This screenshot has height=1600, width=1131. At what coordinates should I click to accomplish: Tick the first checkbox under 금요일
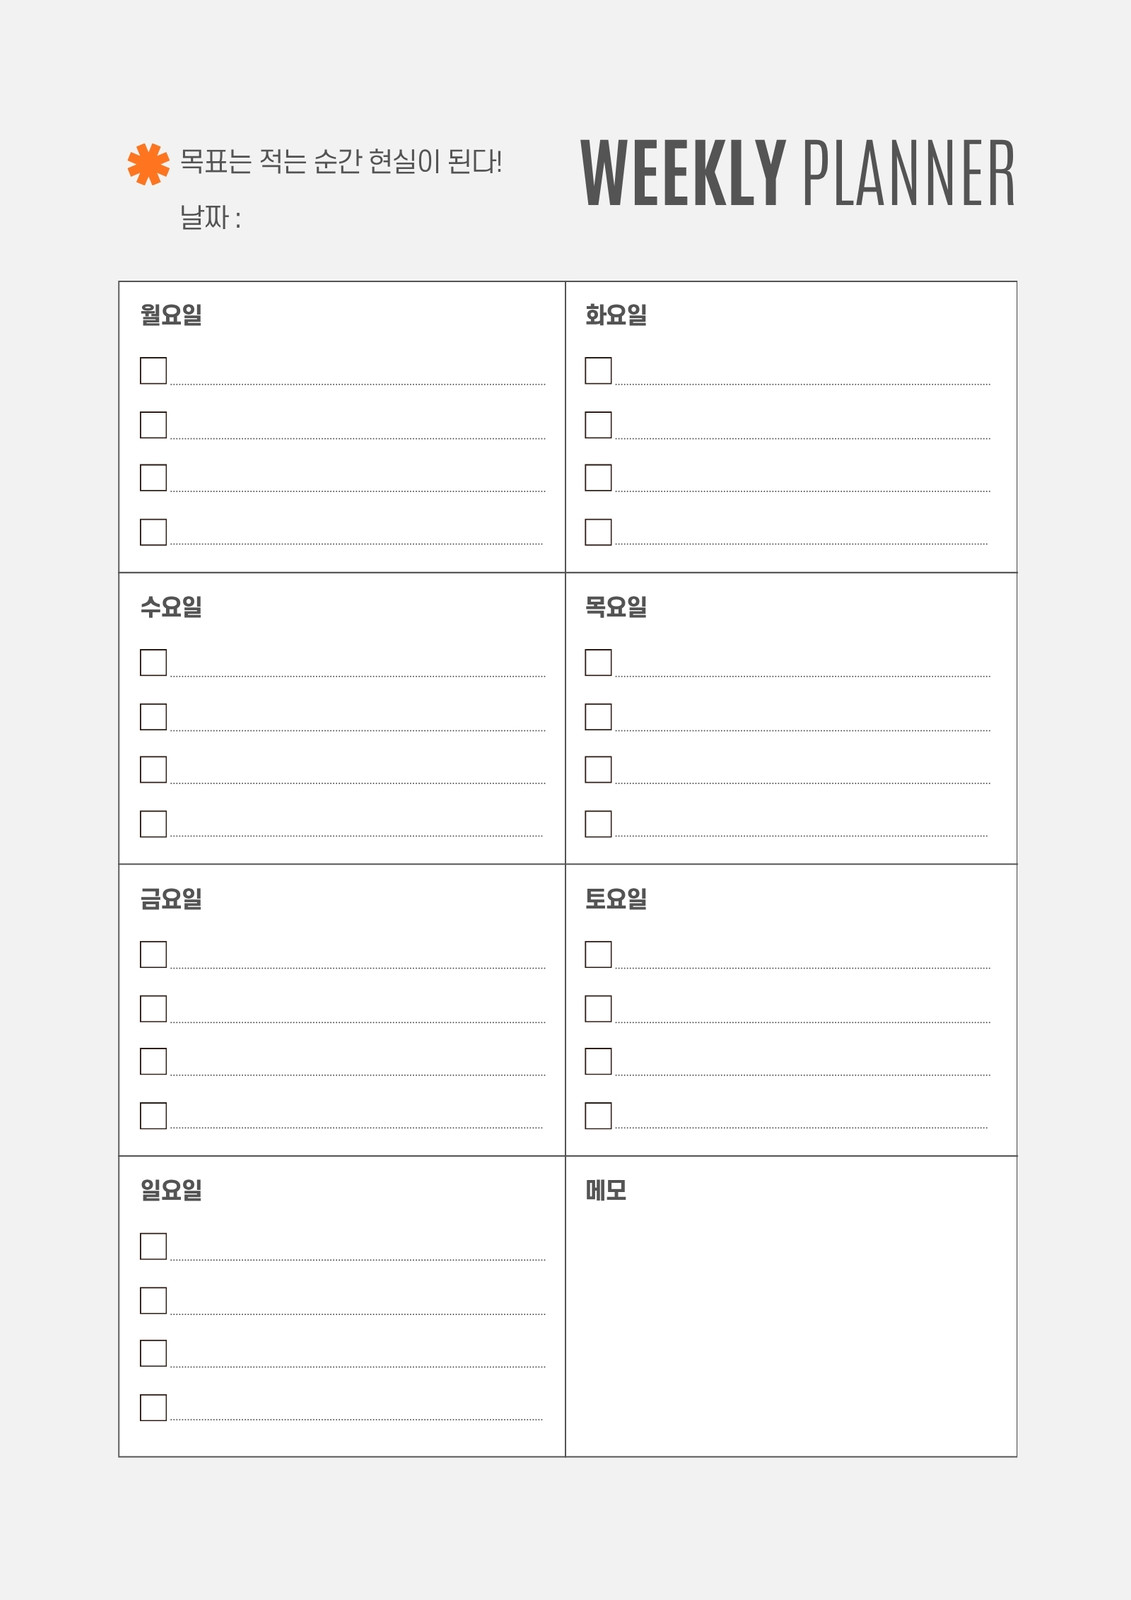(153, 955)
